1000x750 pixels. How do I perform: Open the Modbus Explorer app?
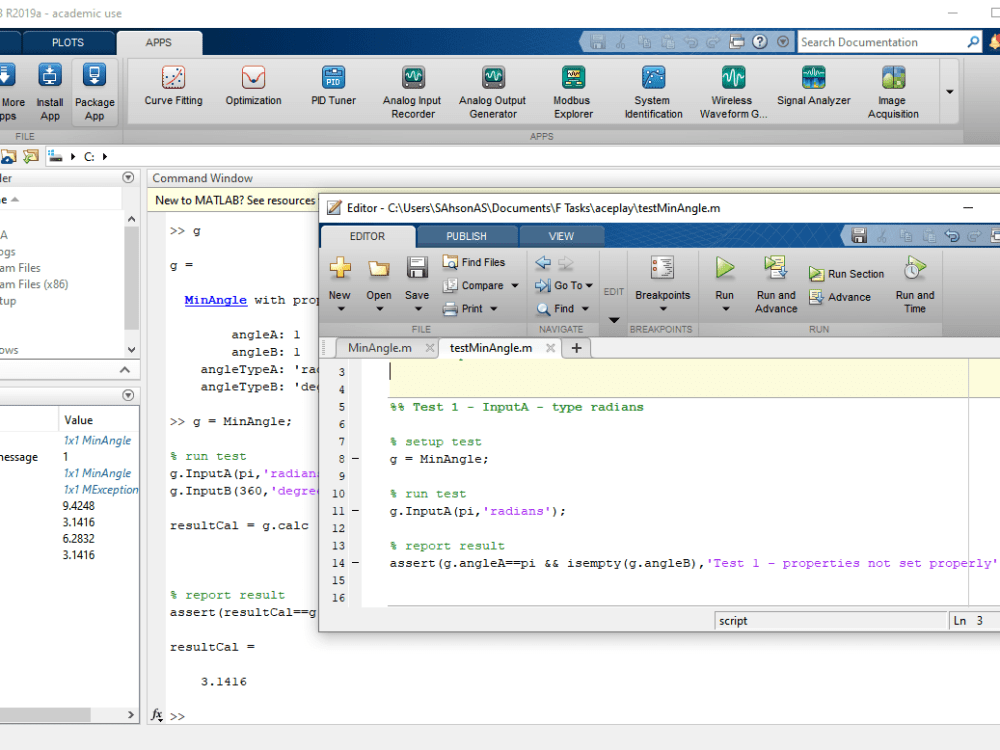[x=572, y=88]
